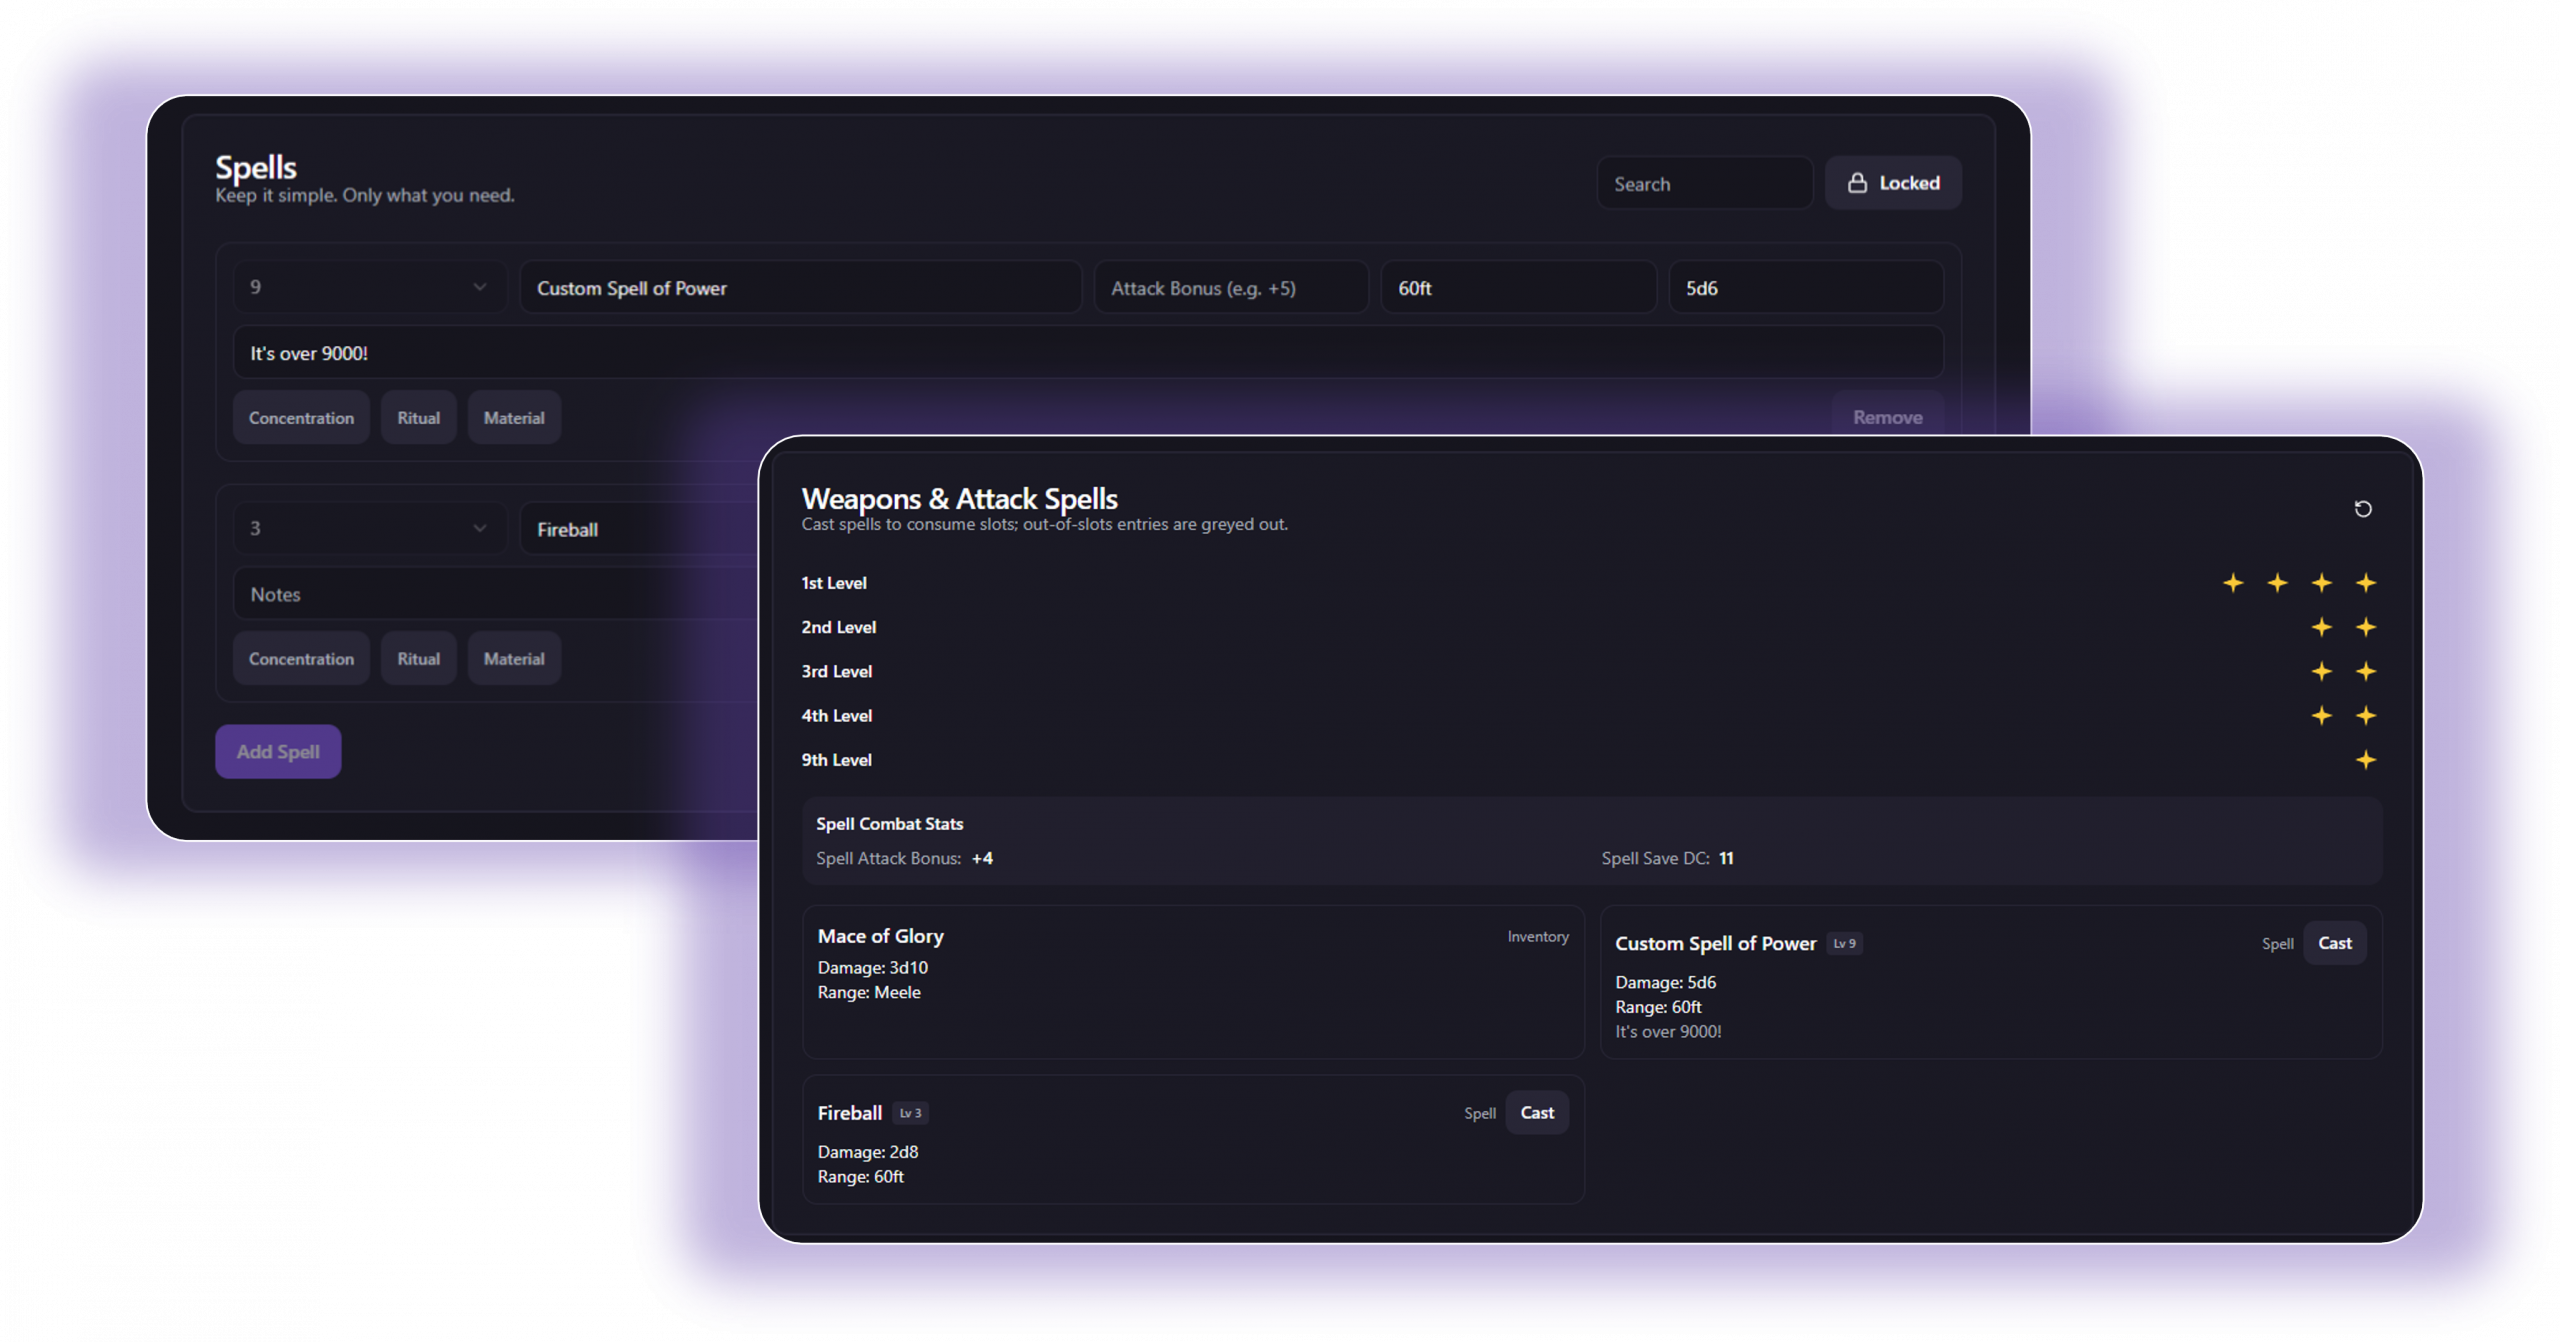
Task: Click the Add Spell button
Action: 278,752
